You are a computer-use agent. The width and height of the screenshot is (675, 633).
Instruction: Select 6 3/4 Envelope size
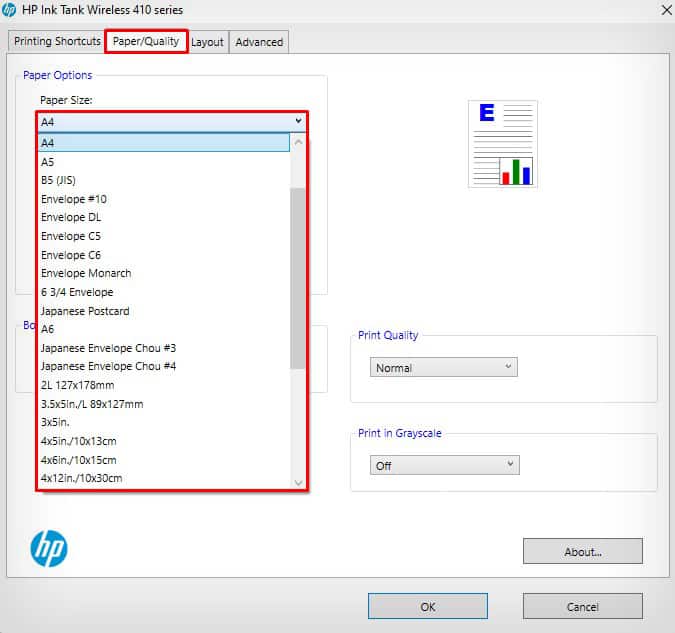(164, 292)
